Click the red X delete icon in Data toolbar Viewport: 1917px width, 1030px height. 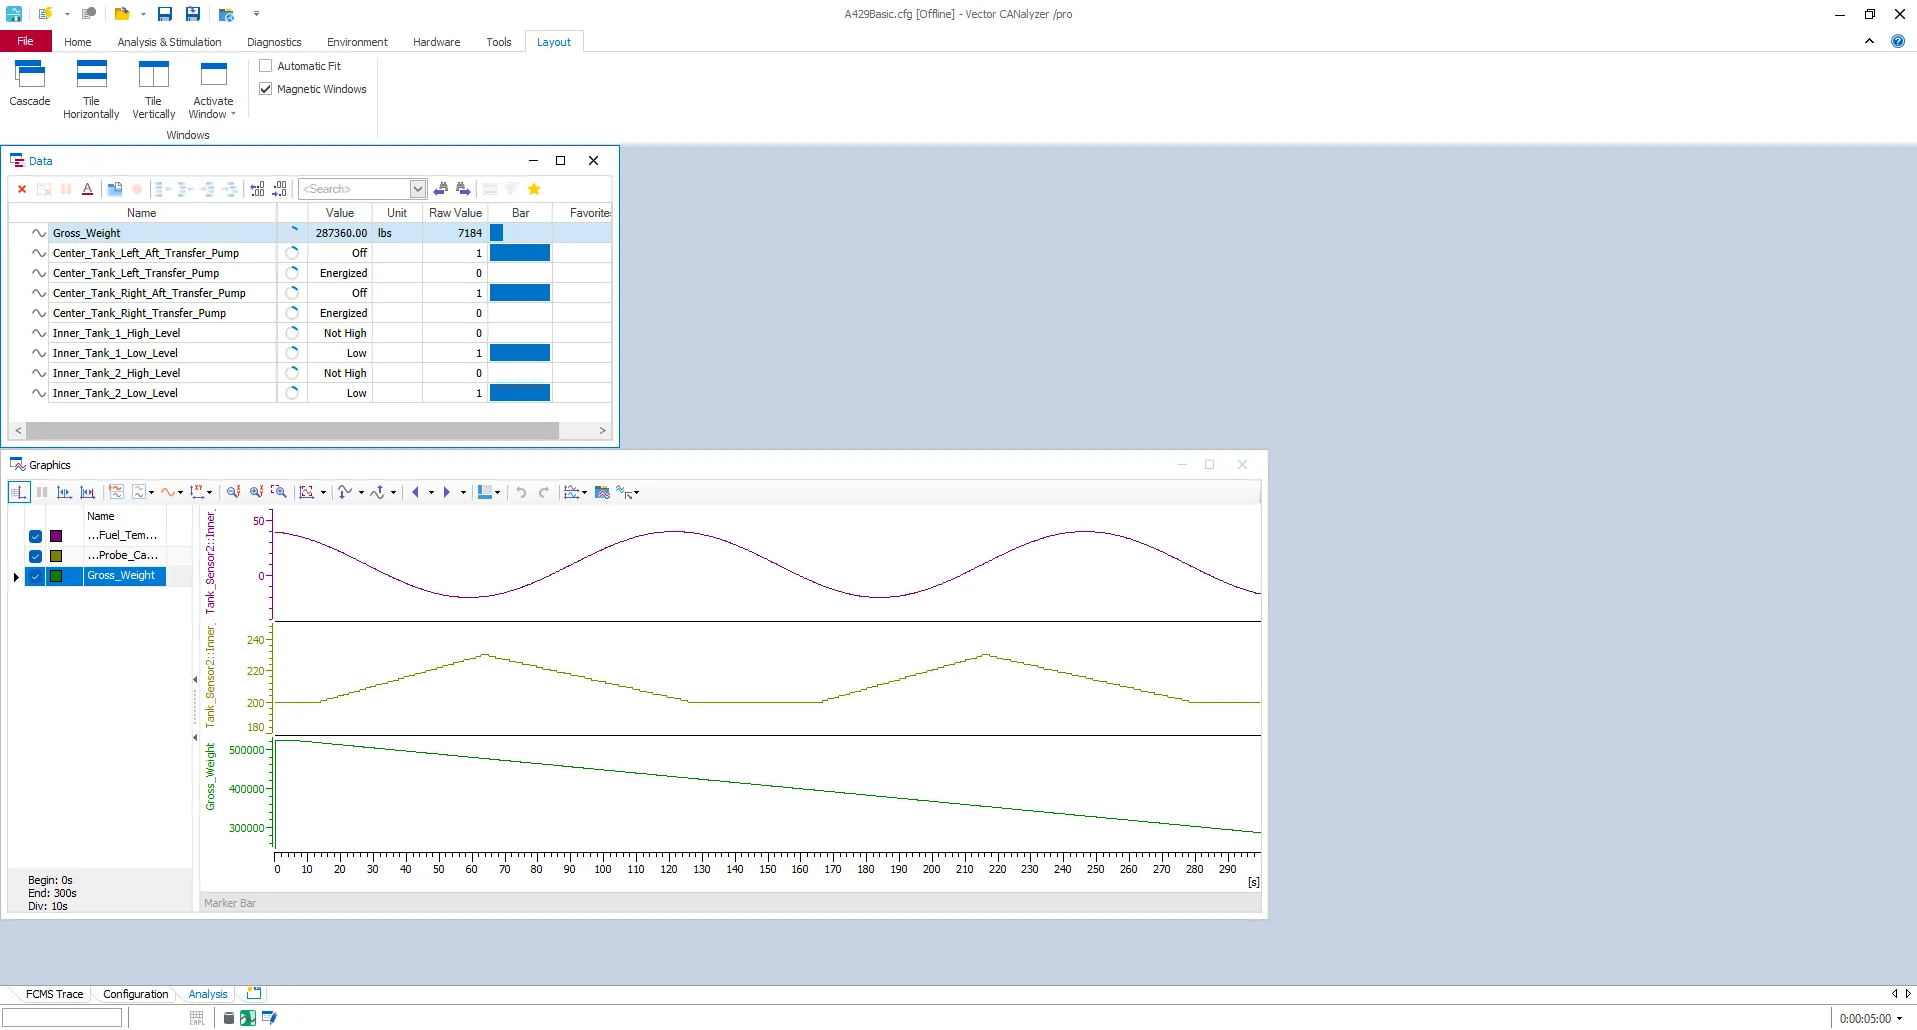coord(22,189)
